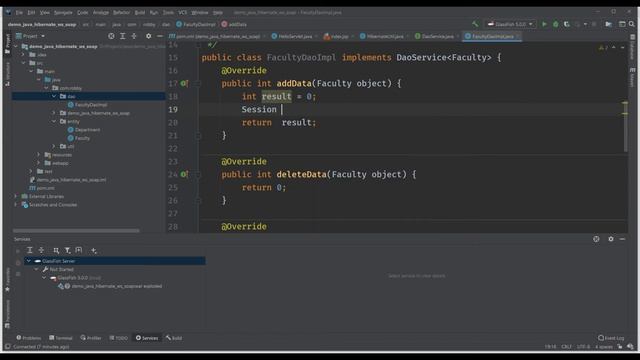This screenshot has height=360, width=640.
Task: Open Project Structure icon in toolbar
Action: [x=609, y=24]
